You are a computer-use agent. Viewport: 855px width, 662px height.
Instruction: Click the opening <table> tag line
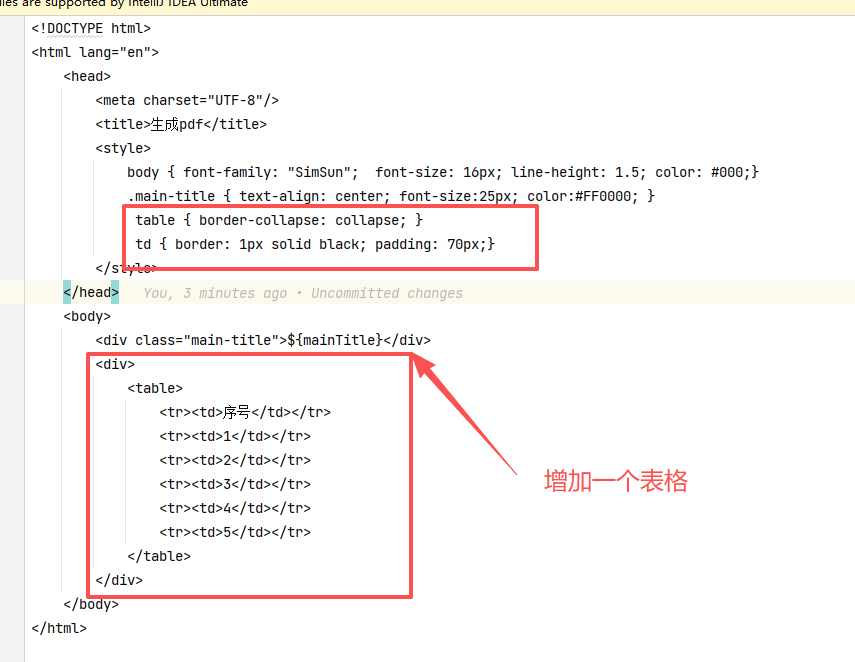[x=155, y=388]
